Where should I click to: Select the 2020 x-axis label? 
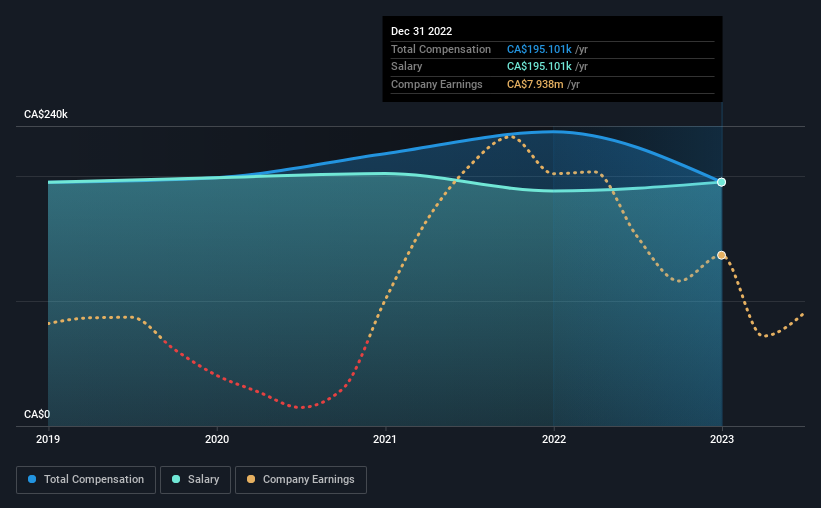coord(217,439)
